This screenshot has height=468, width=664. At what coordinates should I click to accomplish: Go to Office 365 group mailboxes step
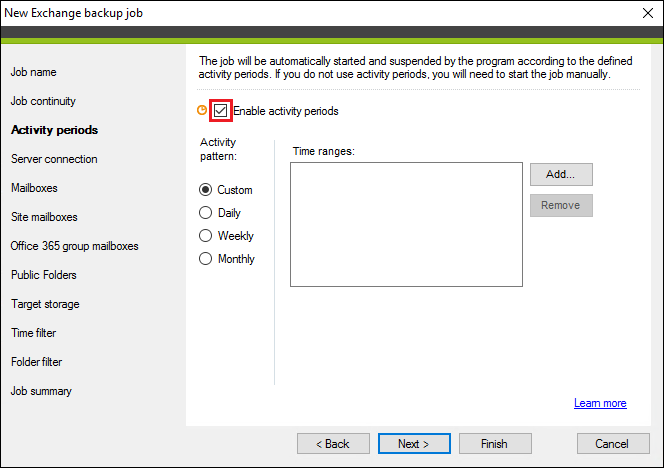(x=75, y=246)
